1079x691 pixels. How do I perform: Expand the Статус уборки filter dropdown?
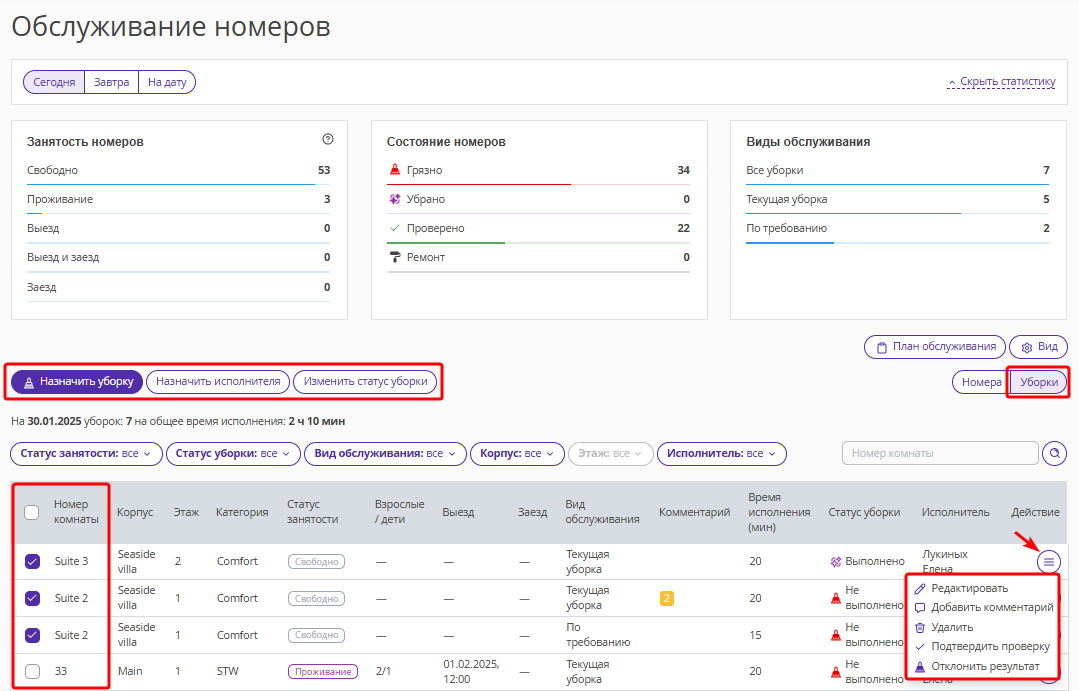(233, 454)
